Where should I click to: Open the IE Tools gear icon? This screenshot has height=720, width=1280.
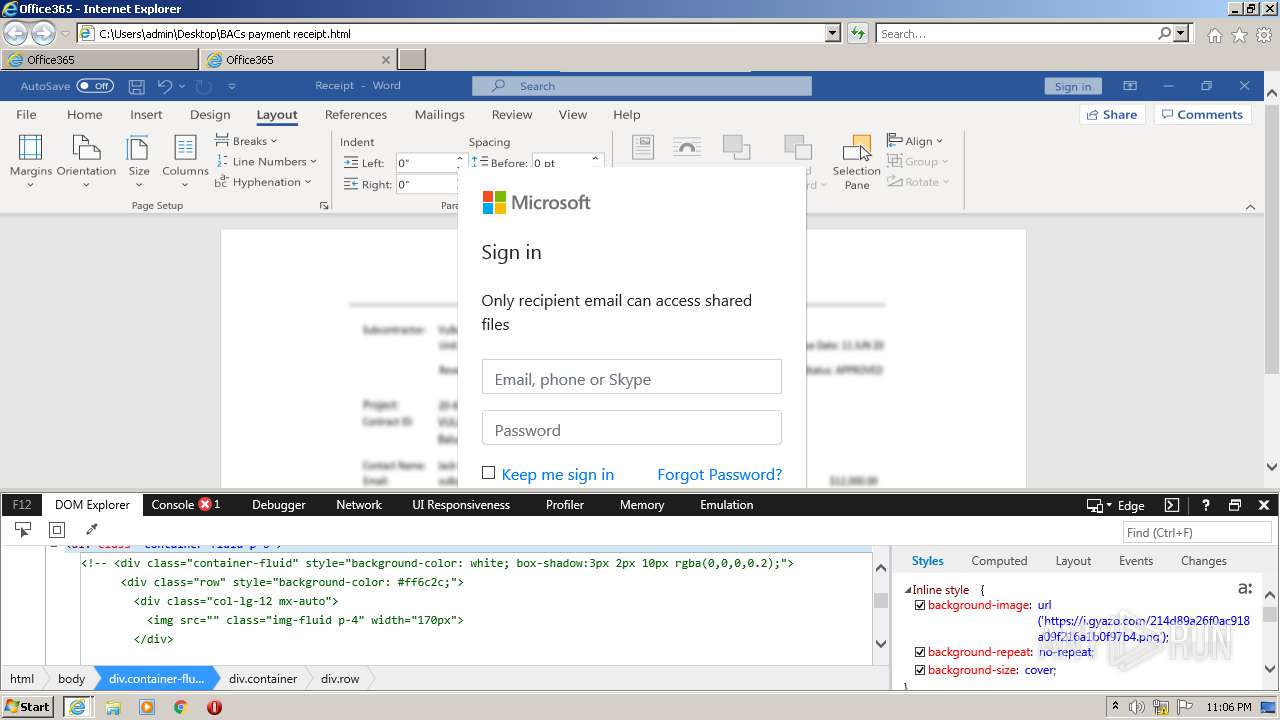click(1264, 35)
